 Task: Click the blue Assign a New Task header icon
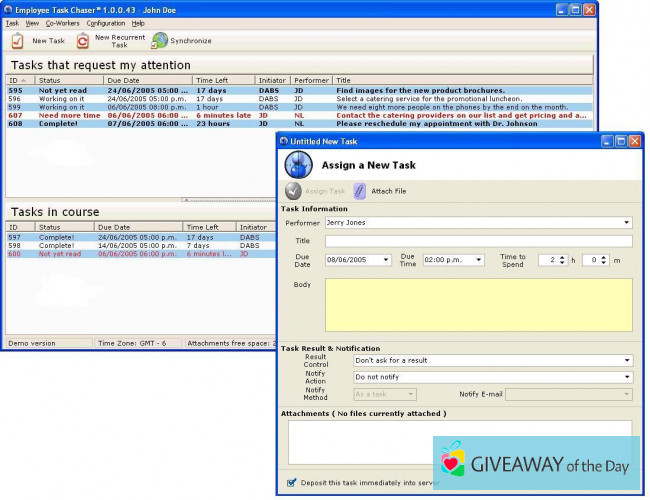(x=298, y=164)
